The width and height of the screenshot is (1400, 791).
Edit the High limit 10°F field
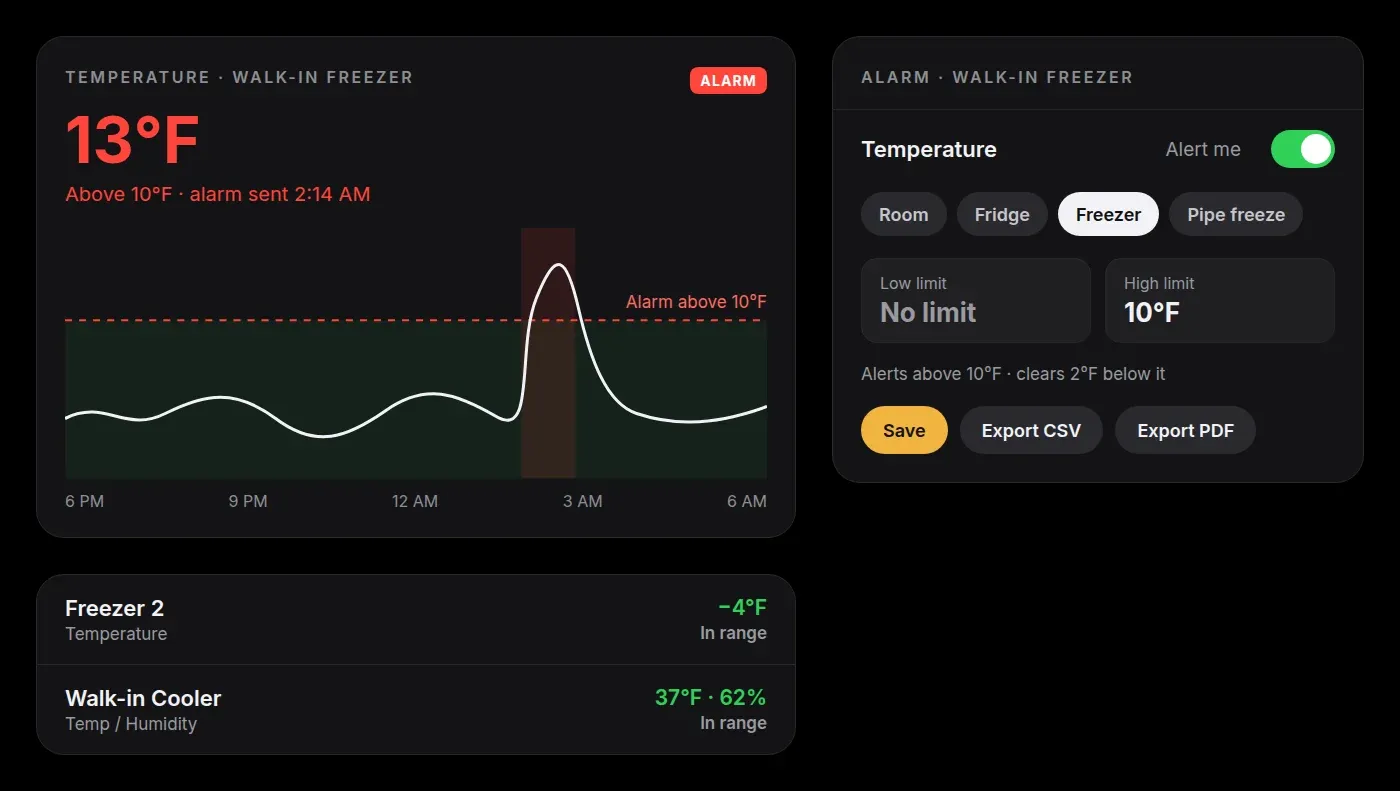(1220, 300)
